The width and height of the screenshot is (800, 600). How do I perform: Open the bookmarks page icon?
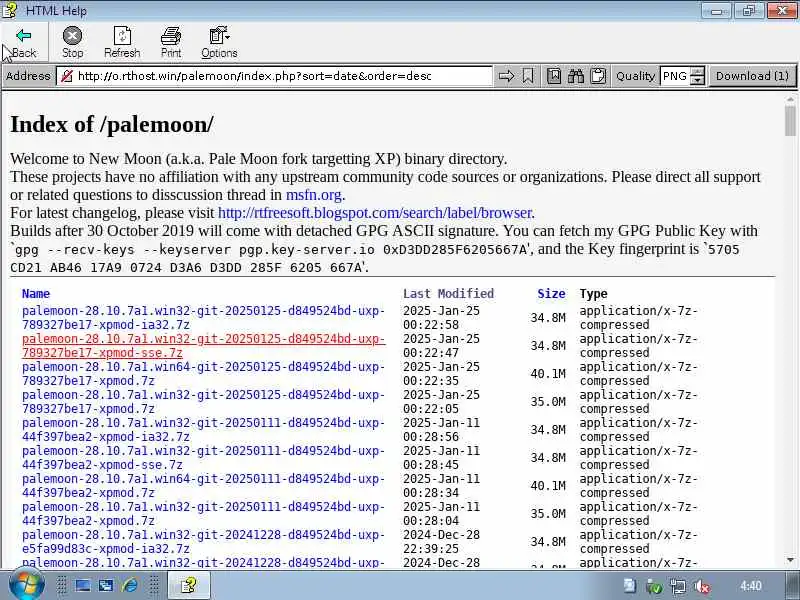tap(554, 76)
